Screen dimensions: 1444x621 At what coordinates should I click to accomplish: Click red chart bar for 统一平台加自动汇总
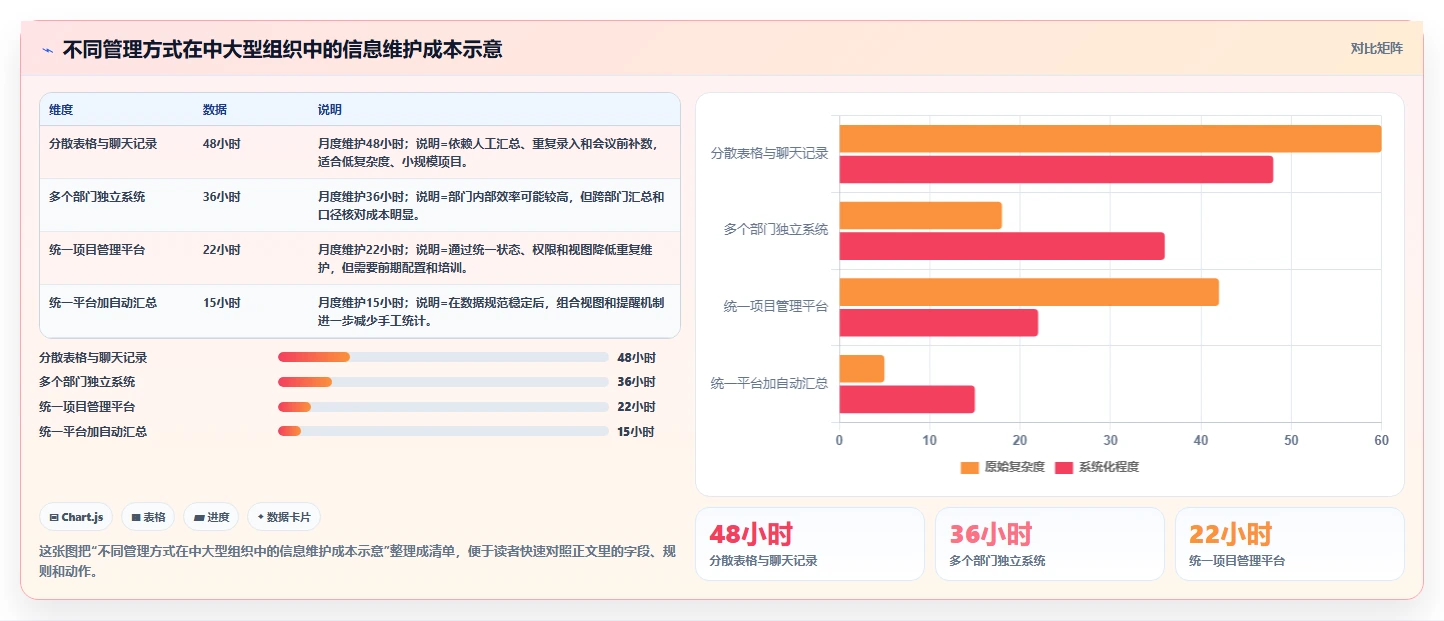[x=907, y=399]
